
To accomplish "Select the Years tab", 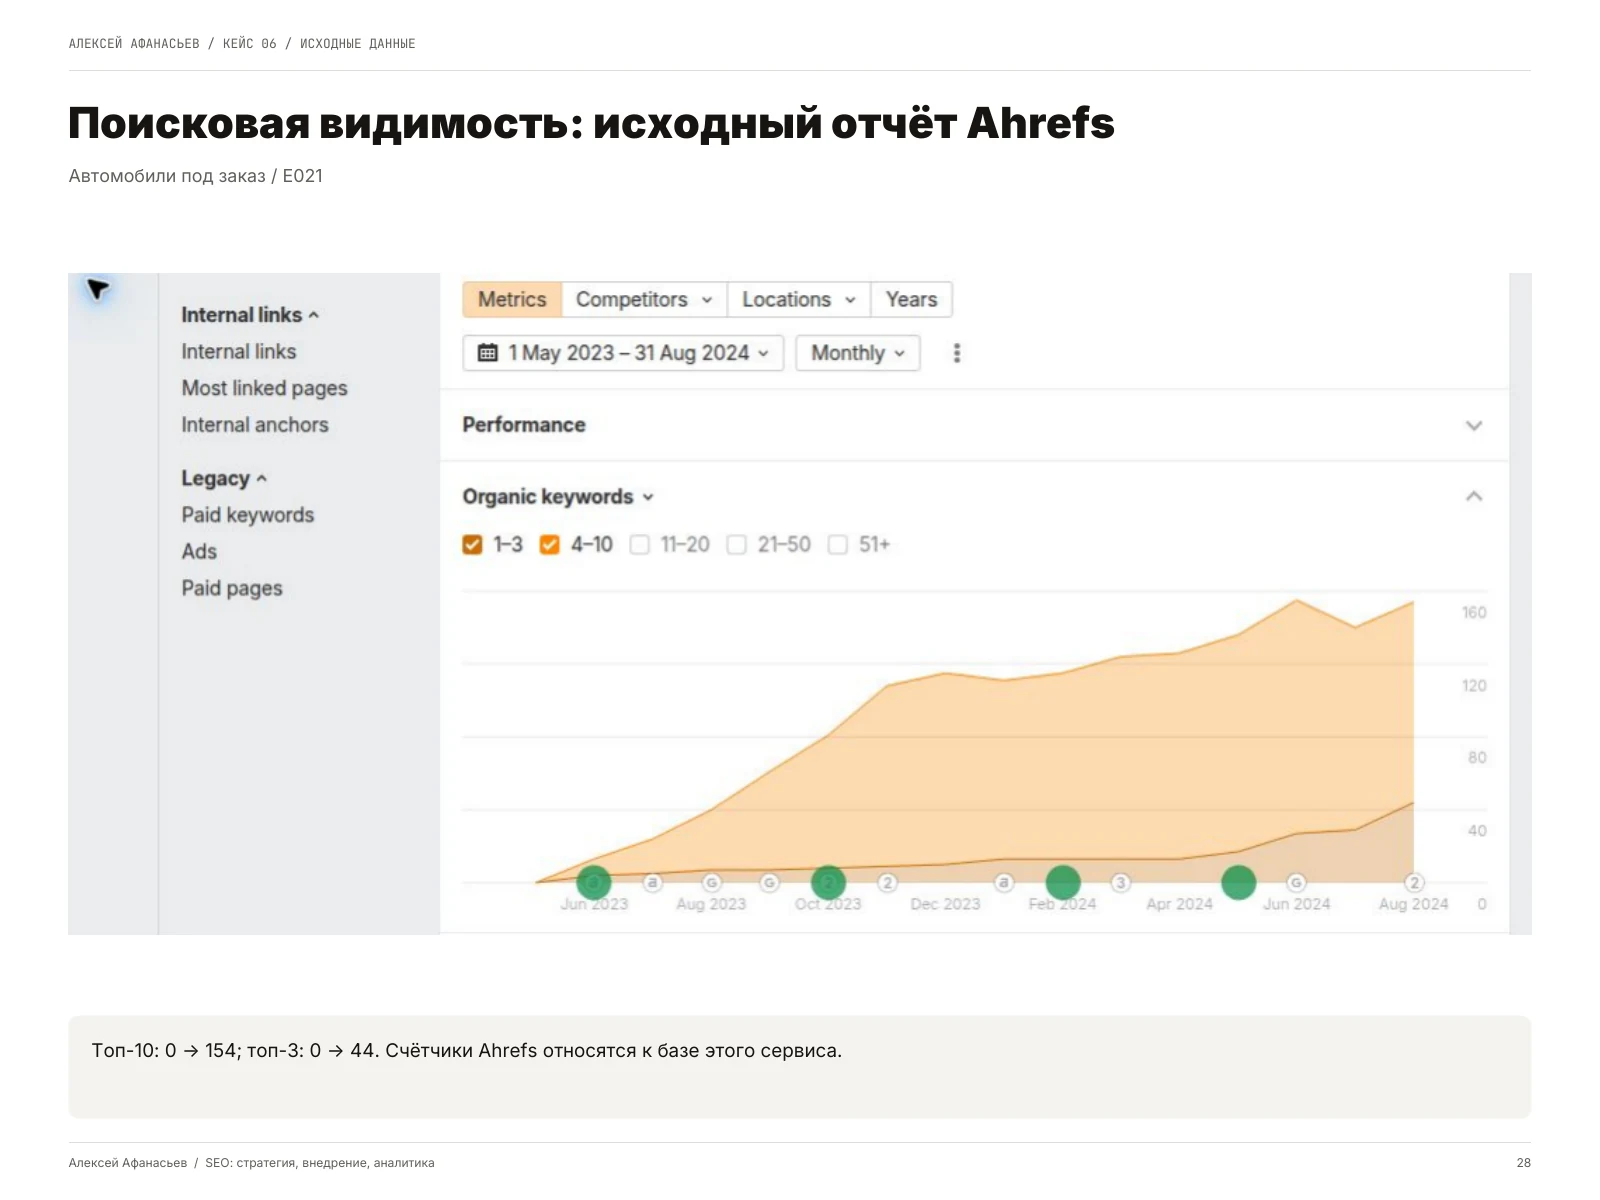I will (911, 300).
